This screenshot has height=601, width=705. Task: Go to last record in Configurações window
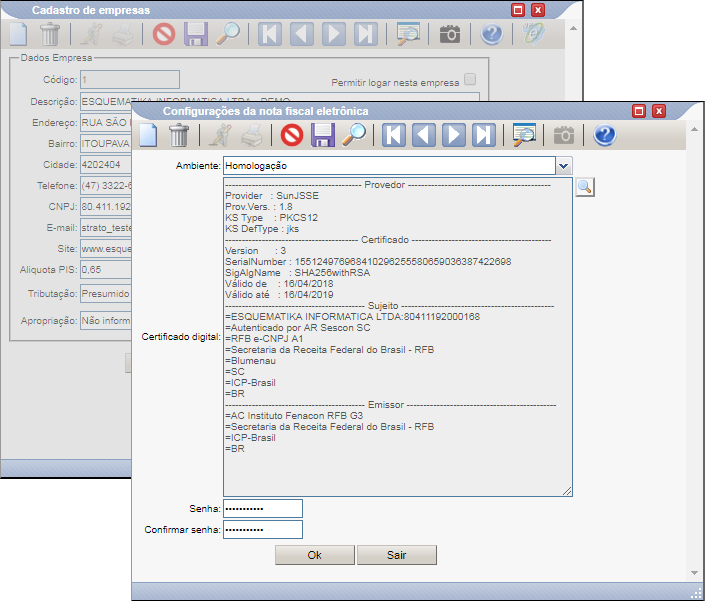pos(484,135)
